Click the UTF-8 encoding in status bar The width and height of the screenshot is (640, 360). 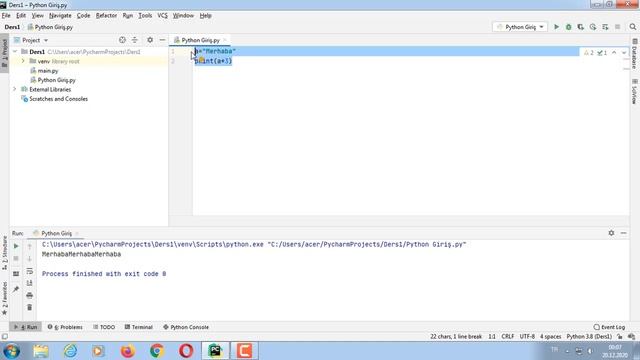point(527,337)
